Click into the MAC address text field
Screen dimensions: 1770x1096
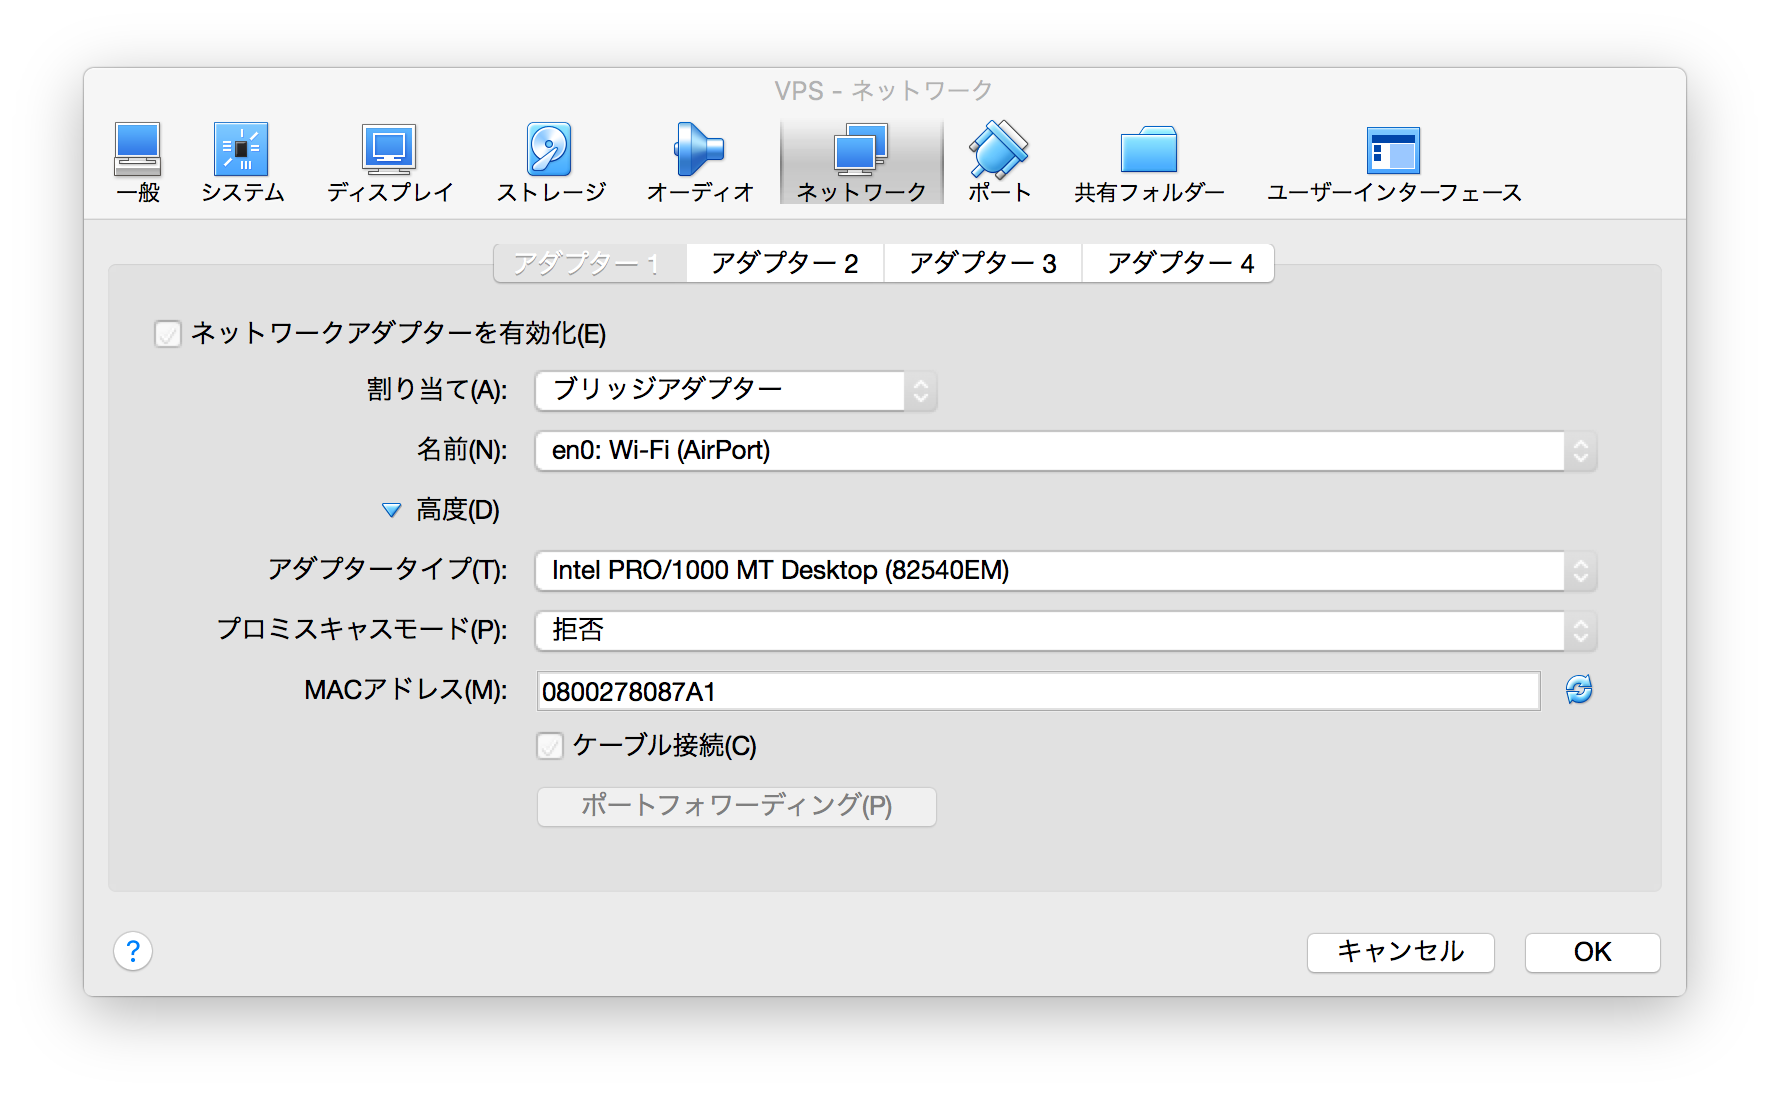click(x=1037, y=691)
